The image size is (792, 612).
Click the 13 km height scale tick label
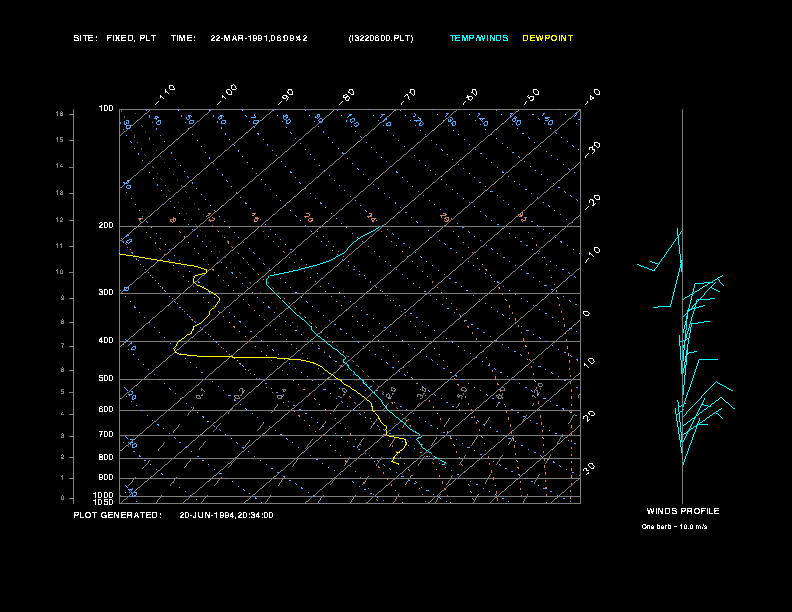click(60, 193)
